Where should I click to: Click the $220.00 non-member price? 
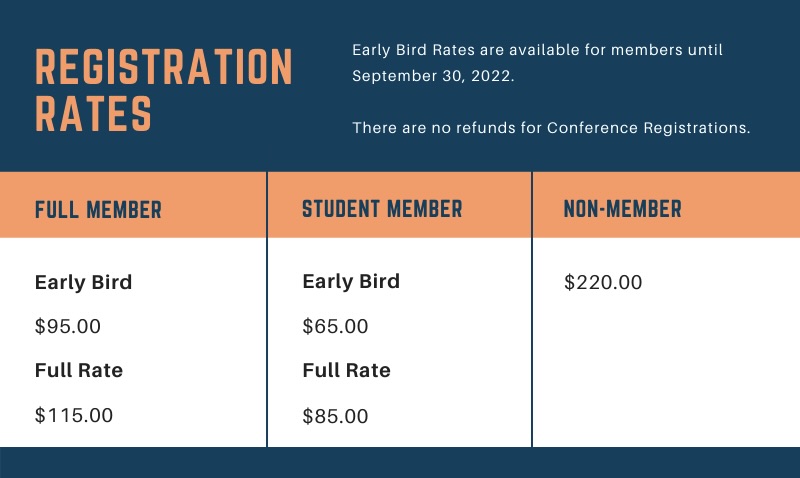pyautogui.click(x=603, y=283)
